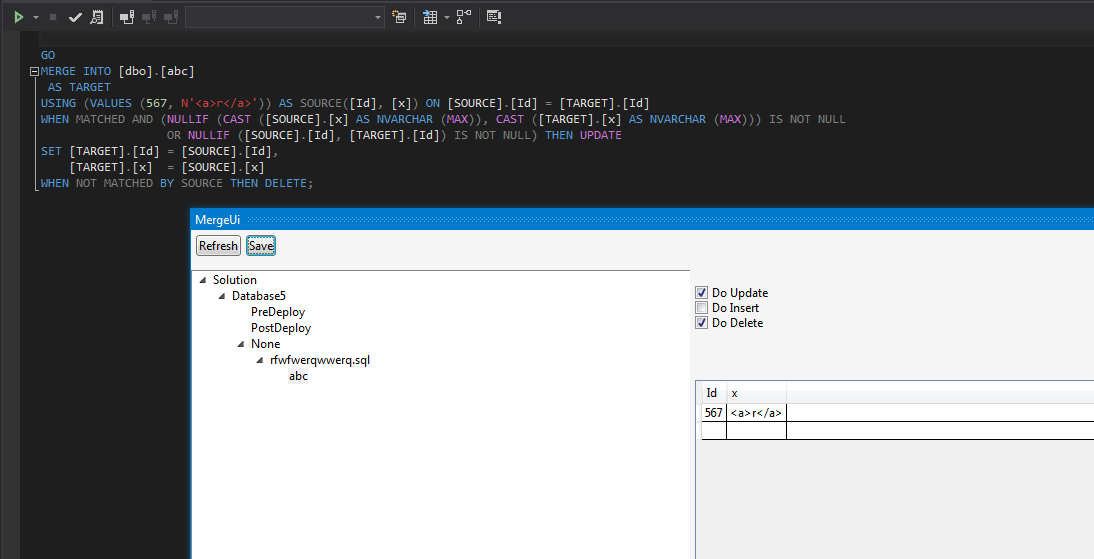Collapse the MERGE INTO code block outline

pos(34,72)
